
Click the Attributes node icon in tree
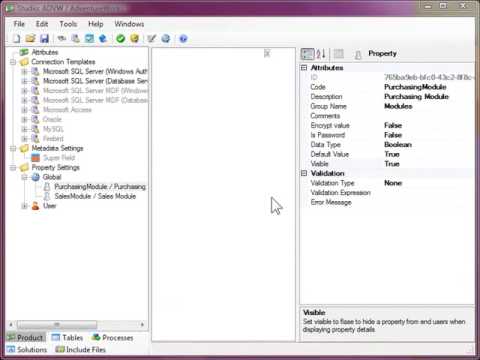click(24, 52)
